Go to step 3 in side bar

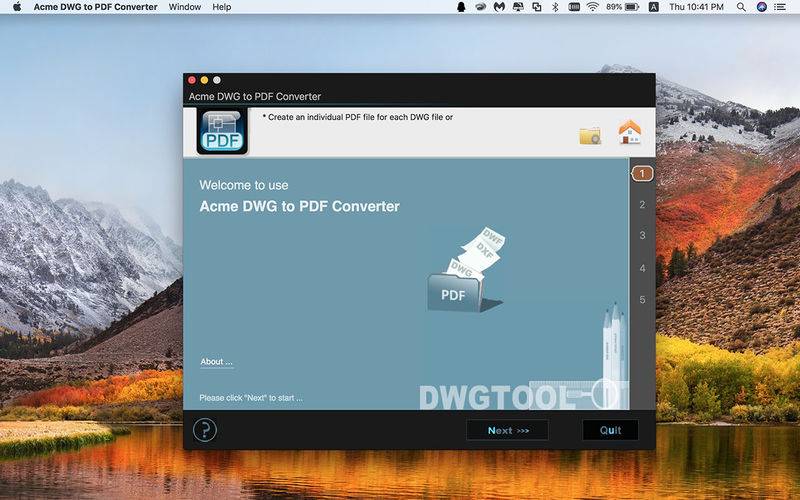[642, 235]
